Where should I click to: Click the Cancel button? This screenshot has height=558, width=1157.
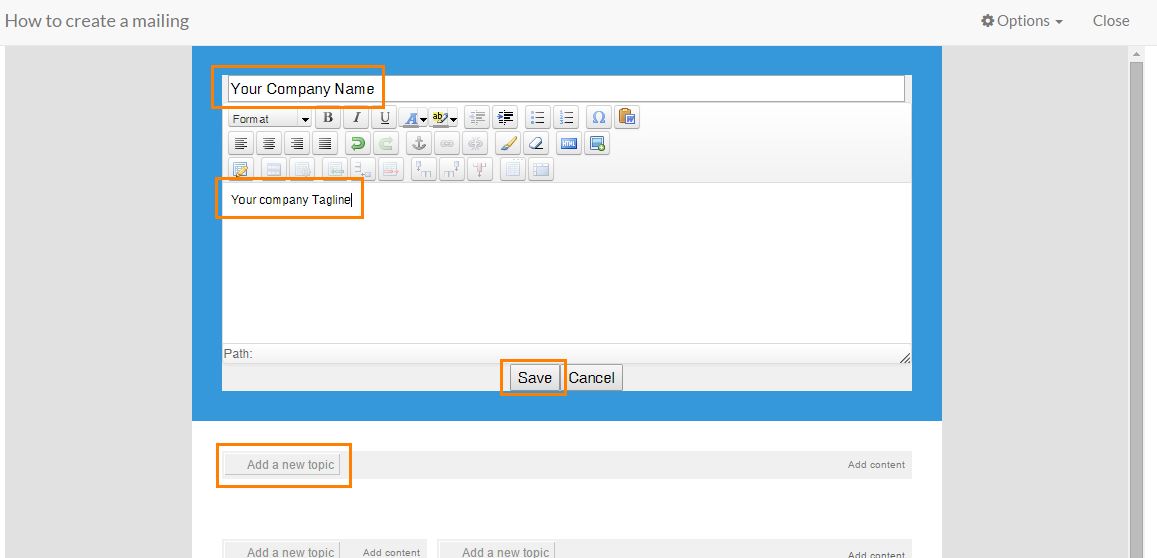pyautogui.click(x=592, y=378)
